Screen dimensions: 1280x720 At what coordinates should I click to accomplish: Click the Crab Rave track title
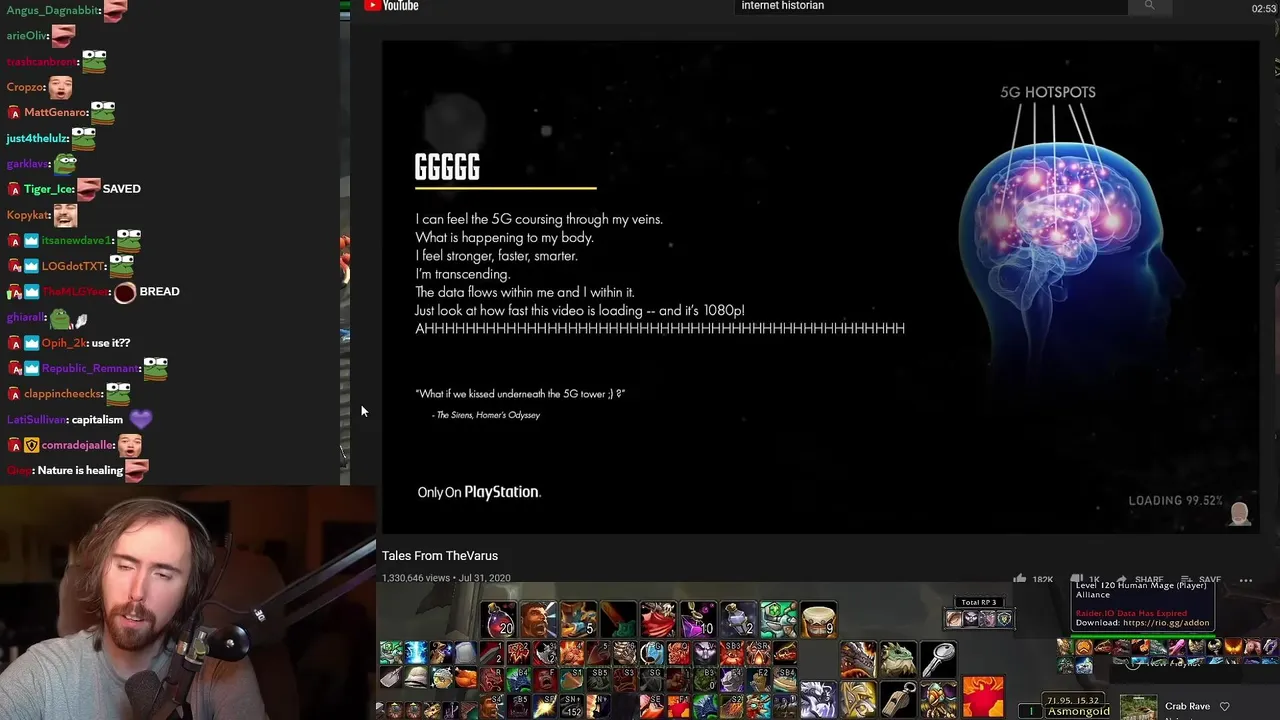1187,707
